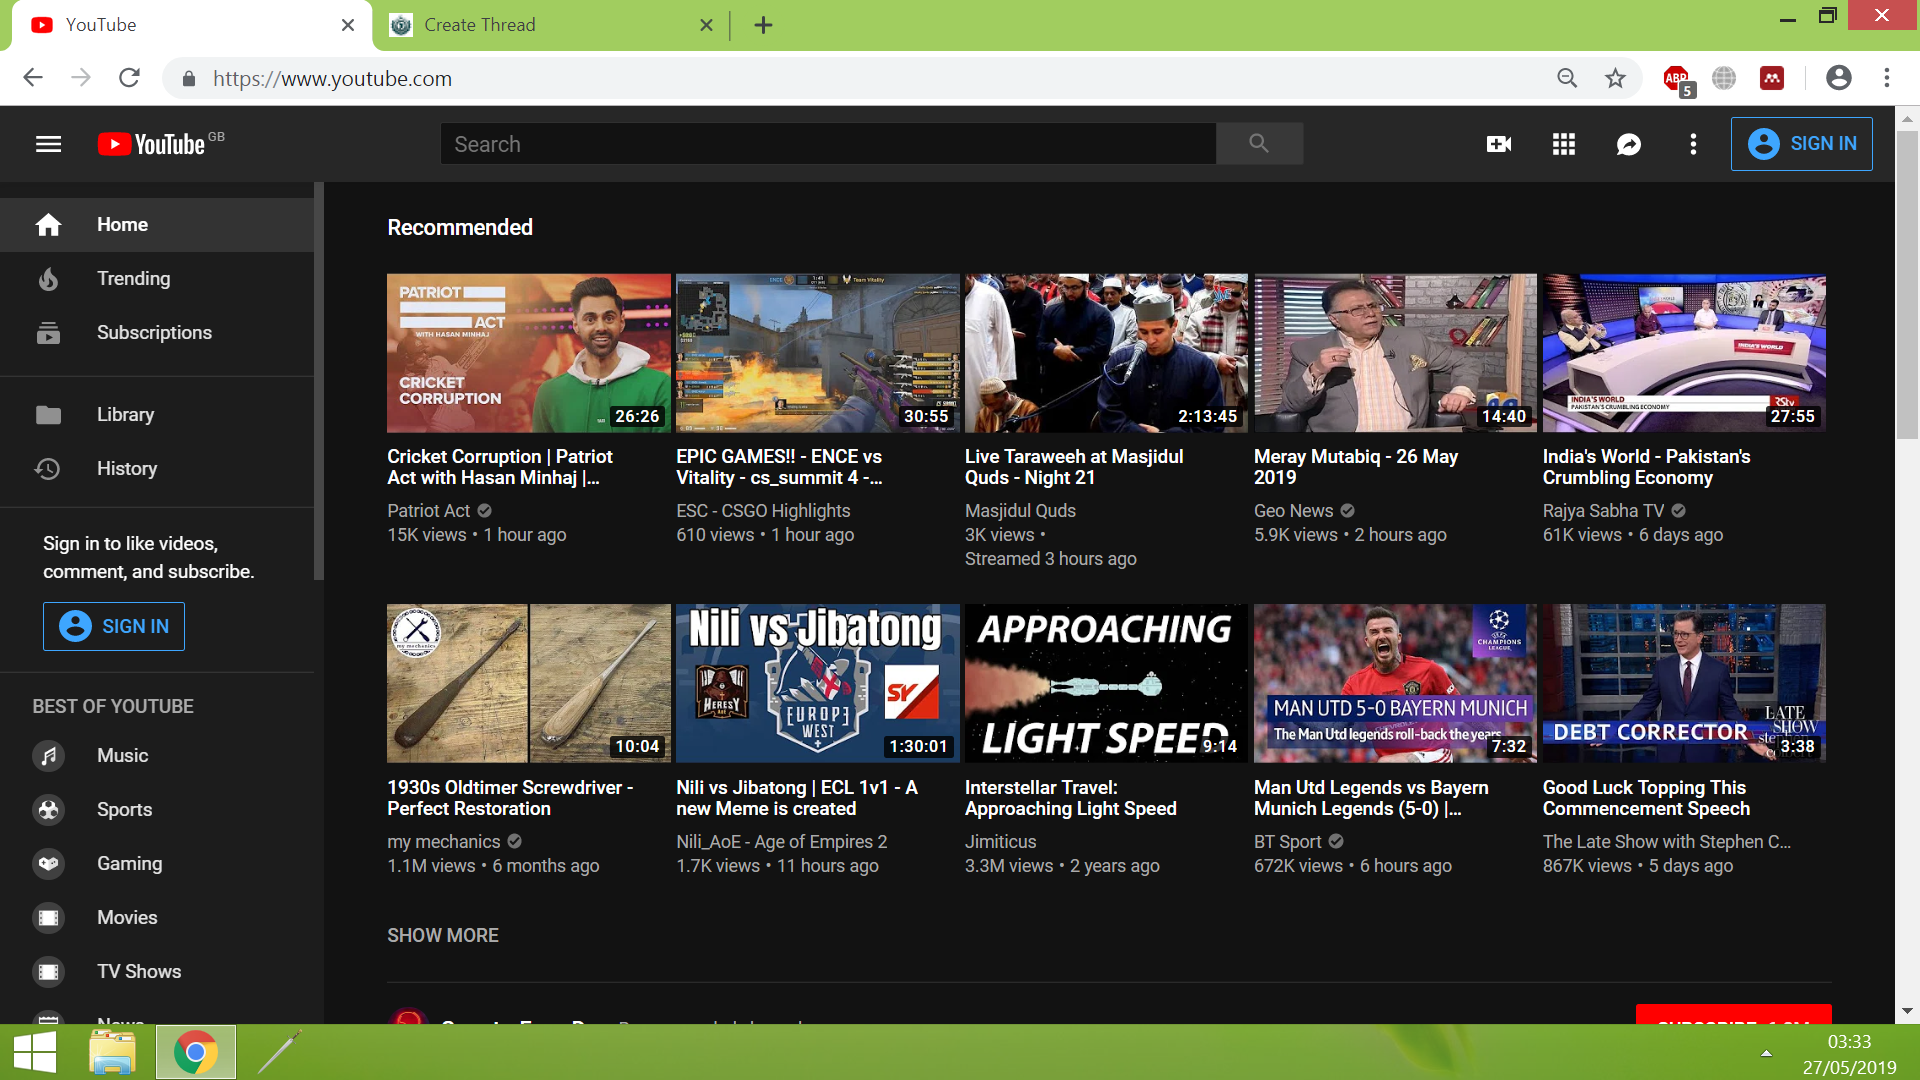Show hidden system tray icons arrow
This screenshot has height=1080, width=1920.
point(1766,1053)
